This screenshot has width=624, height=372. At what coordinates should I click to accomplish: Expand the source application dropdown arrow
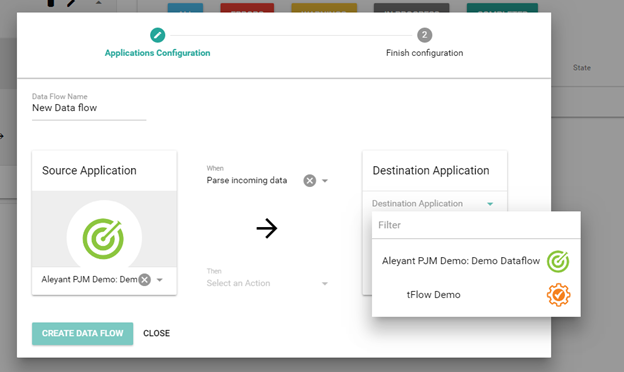coord(160,280)
